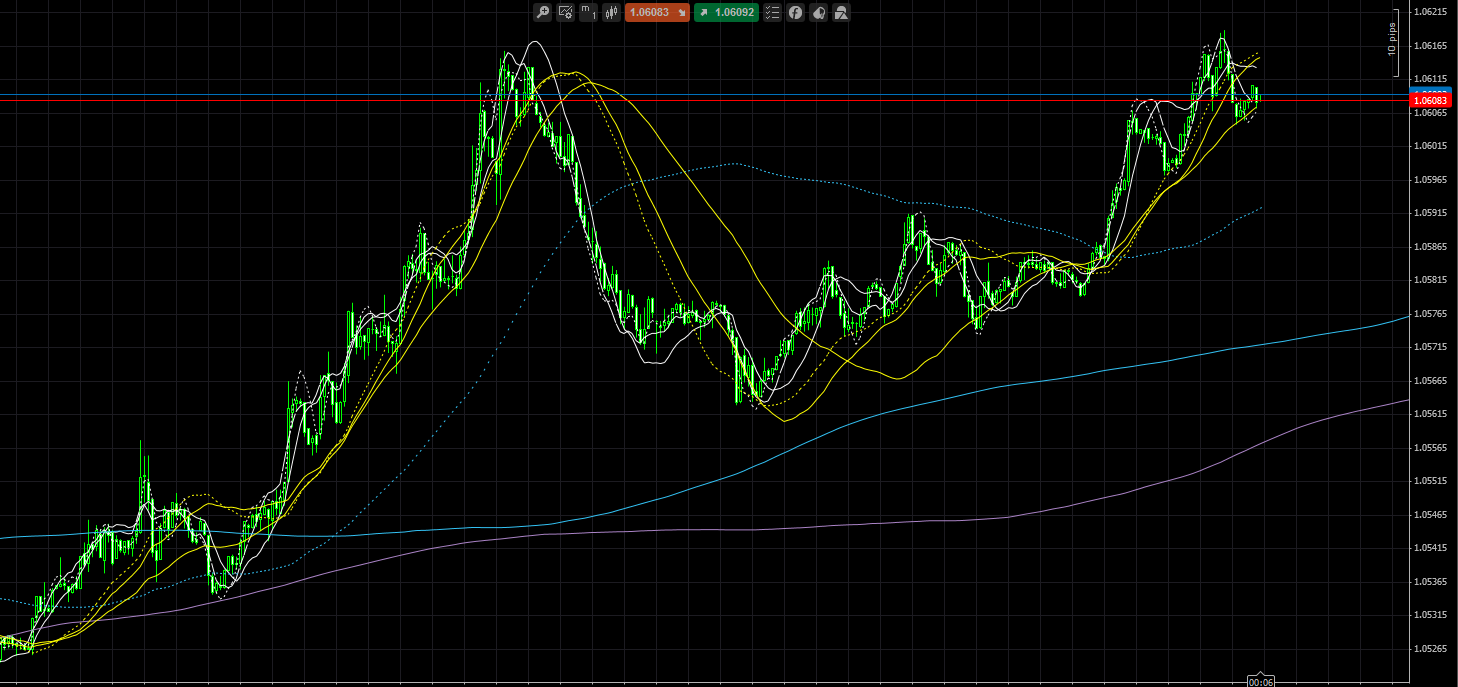
Task: Open the candlestick chart type selector
Action: point(611,12)
